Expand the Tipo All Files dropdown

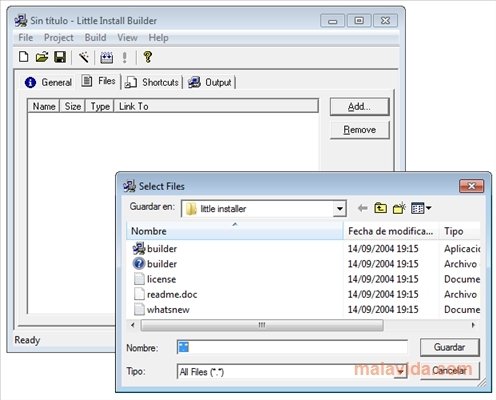pos(401,371)
